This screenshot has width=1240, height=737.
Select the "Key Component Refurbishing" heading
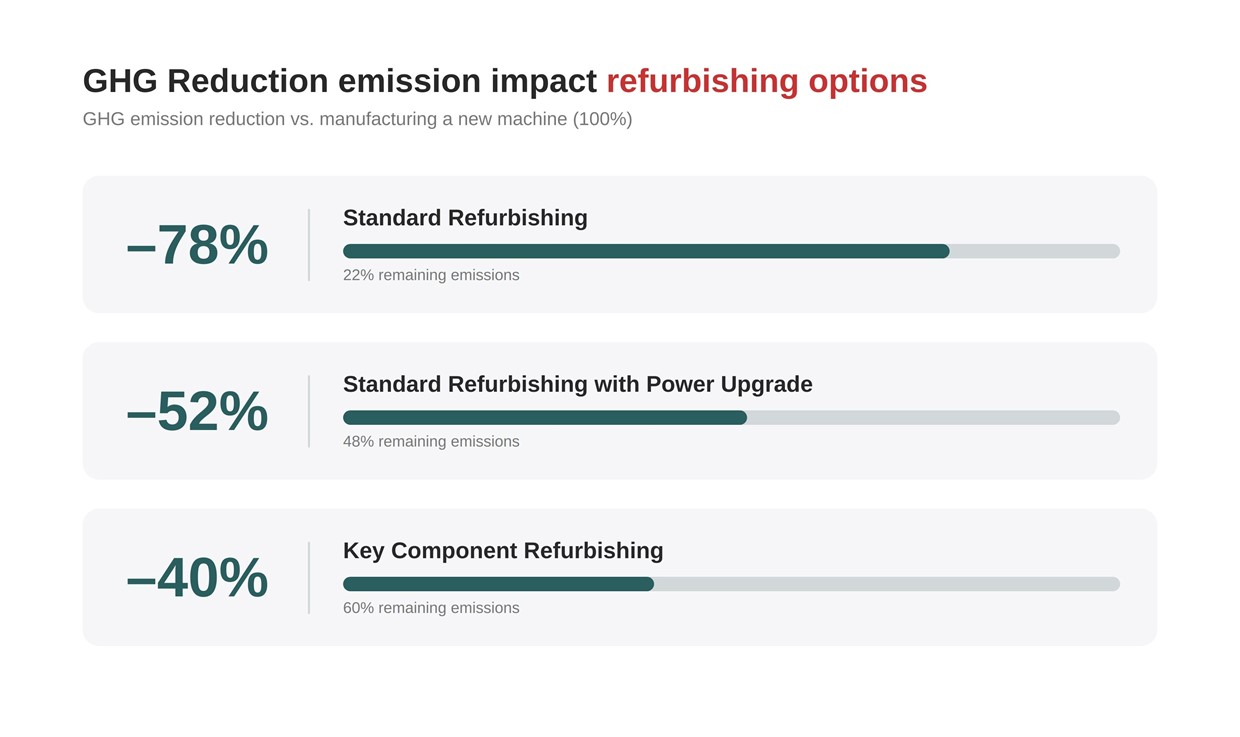(503, 550)
